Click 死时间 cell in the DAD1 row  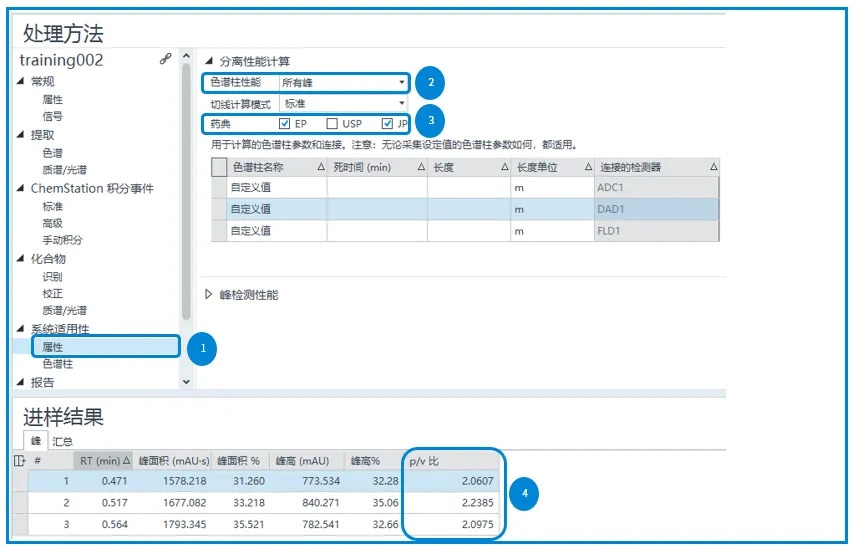click(x=376, y=209)
